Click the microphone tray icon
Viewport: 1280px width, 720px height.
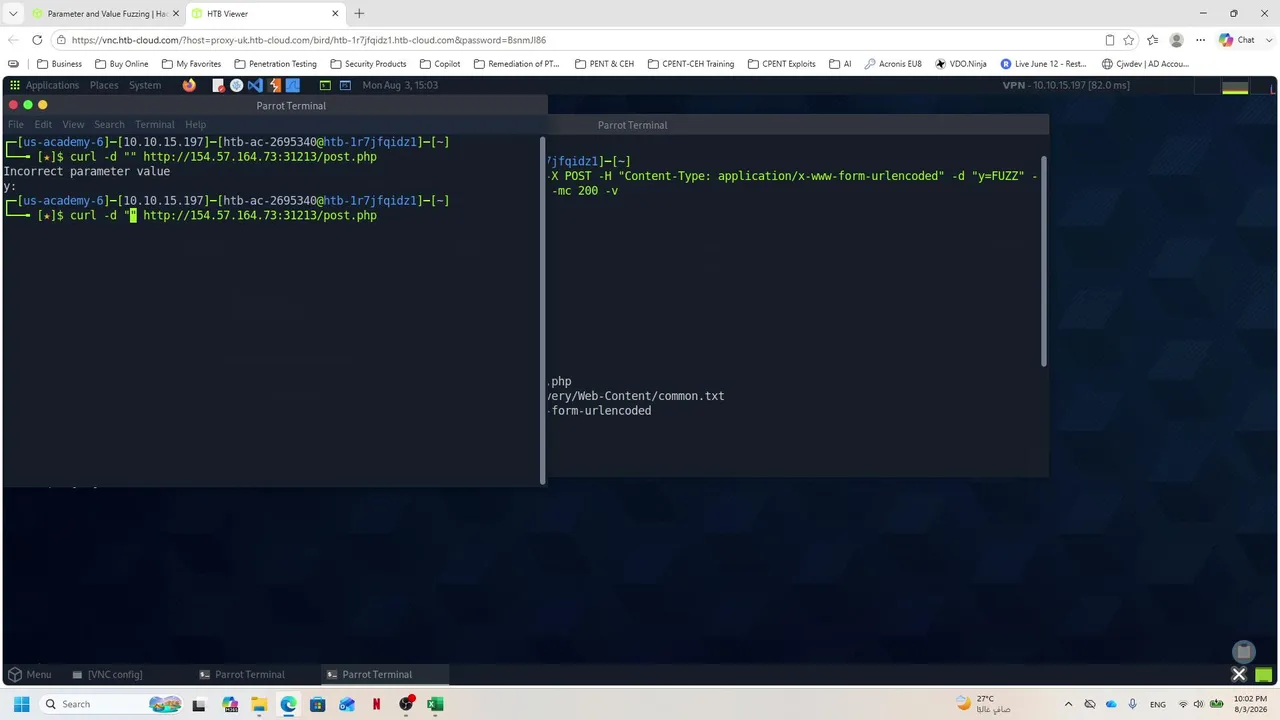[1132, 704]
